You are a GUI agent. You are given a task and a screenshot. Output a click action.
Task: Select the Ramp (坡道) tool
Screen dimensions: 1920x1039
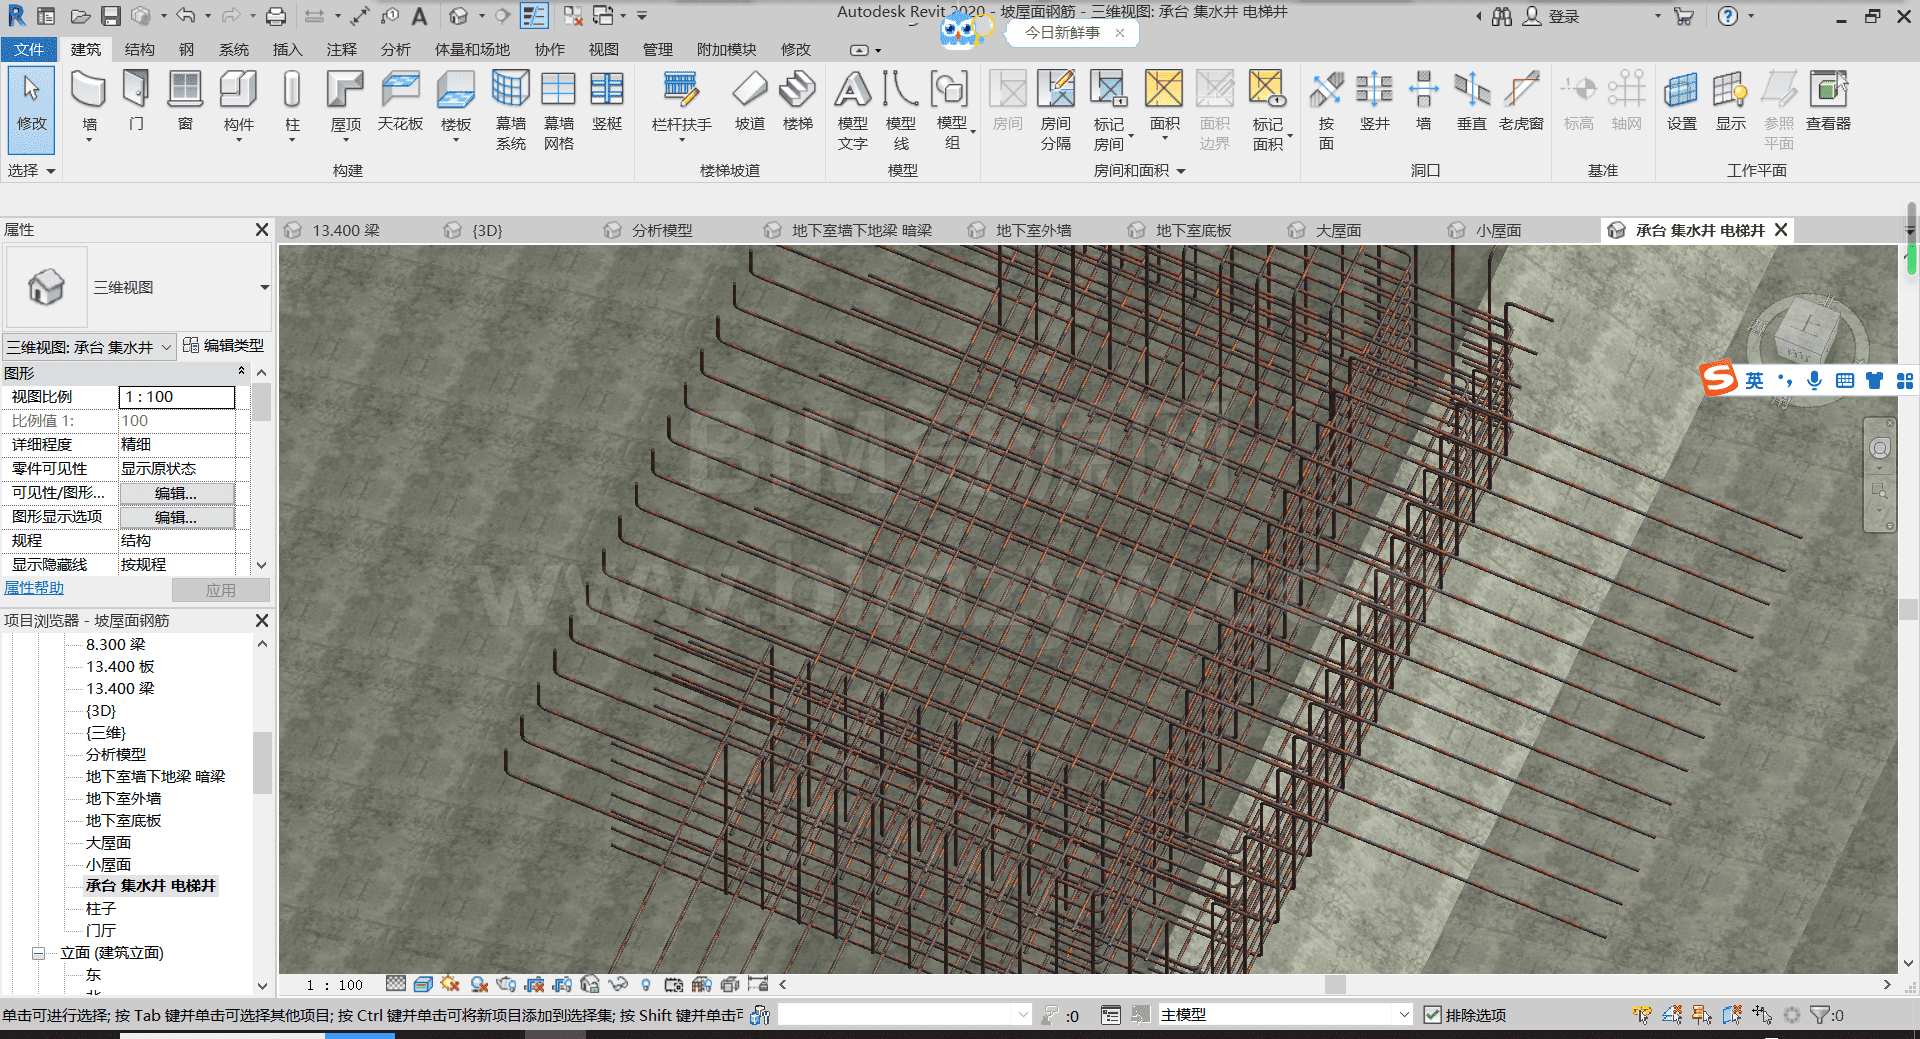(749, 101)
